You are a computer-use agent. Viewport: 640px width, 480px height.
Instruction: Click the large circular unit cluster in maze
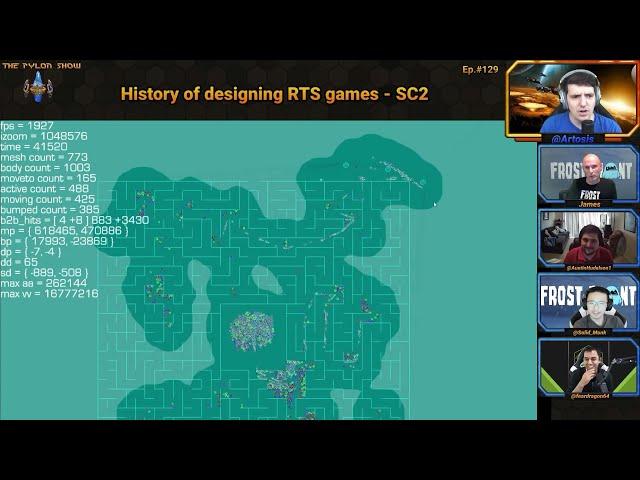(x=252, y=331)
